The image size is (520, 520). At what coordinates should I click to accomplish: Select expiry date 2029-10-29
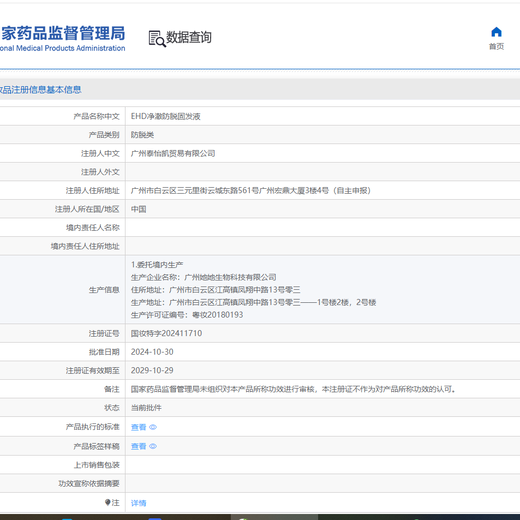(152, 370)
